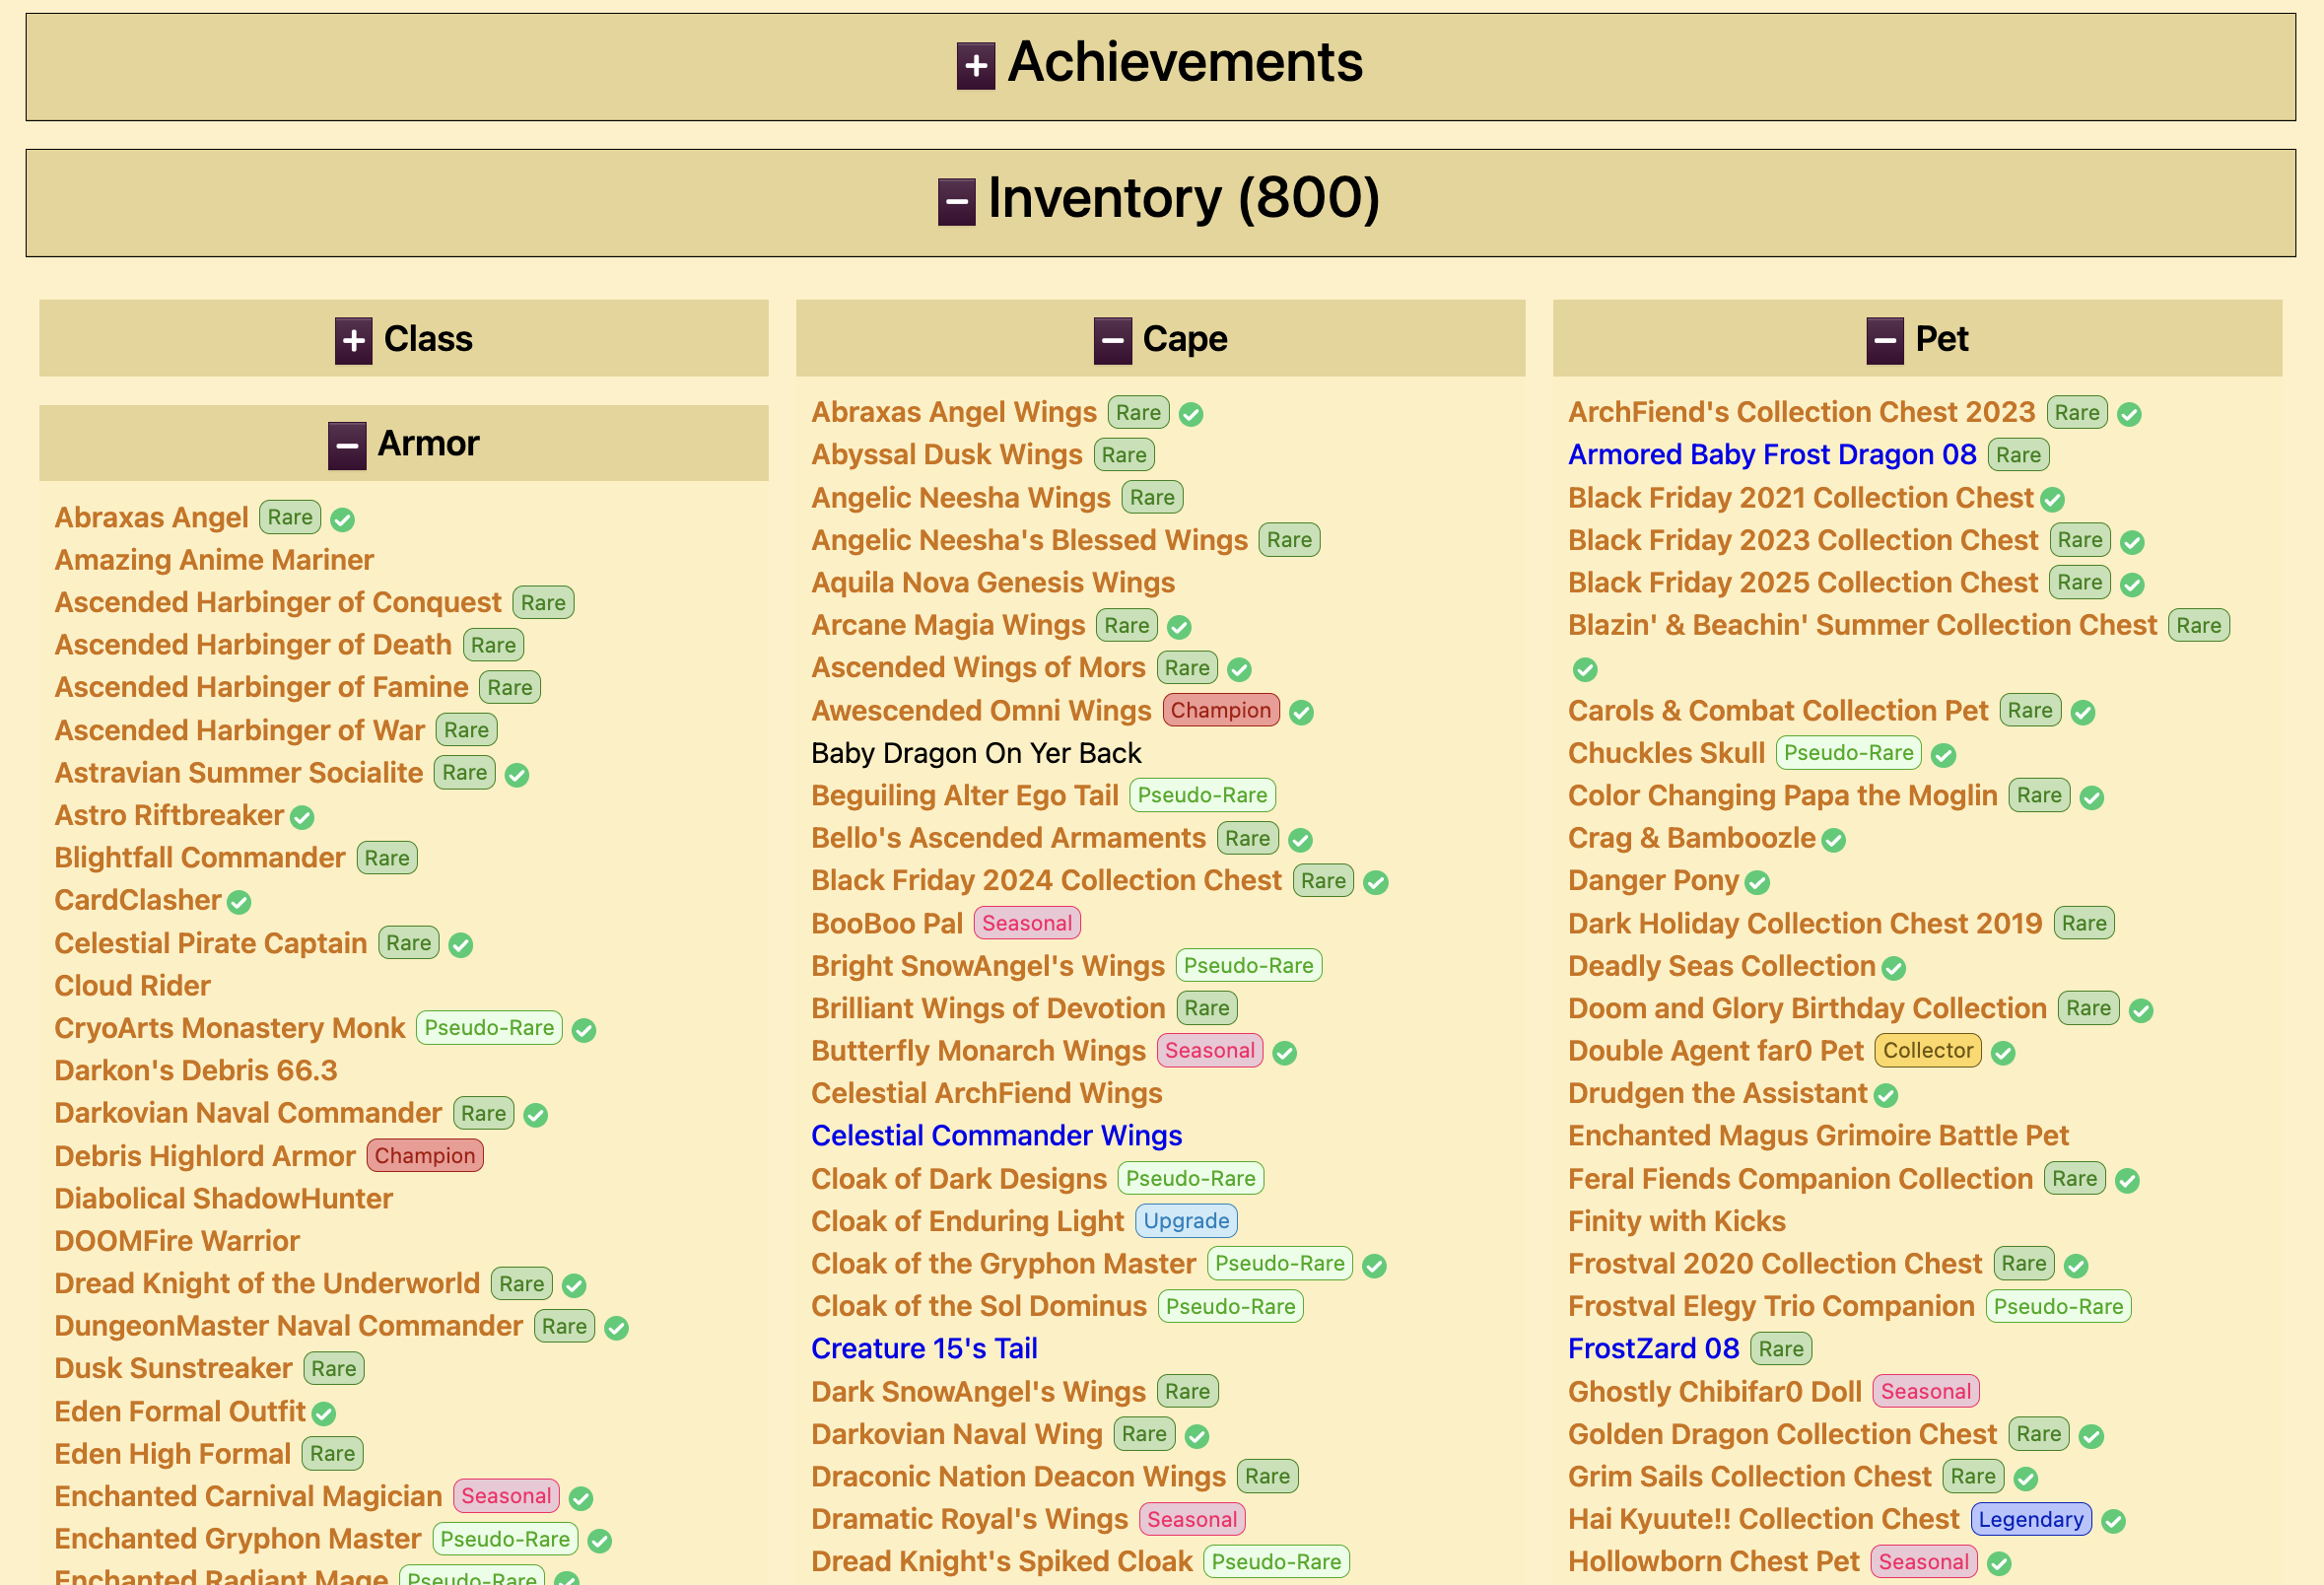
Task: Click Pseudo-Rare badge on CryoArts Monastery Monk
Action: click(489, 1028)
